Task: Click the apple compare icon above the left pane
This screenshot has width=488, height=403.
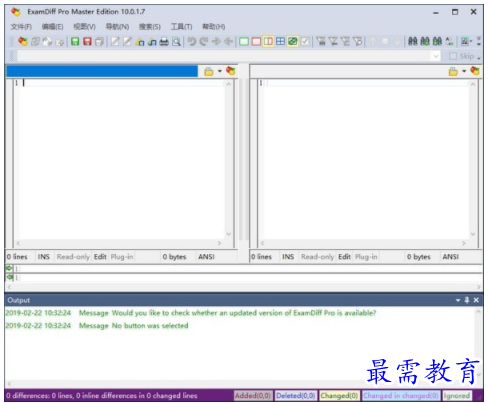Action: 231,71
